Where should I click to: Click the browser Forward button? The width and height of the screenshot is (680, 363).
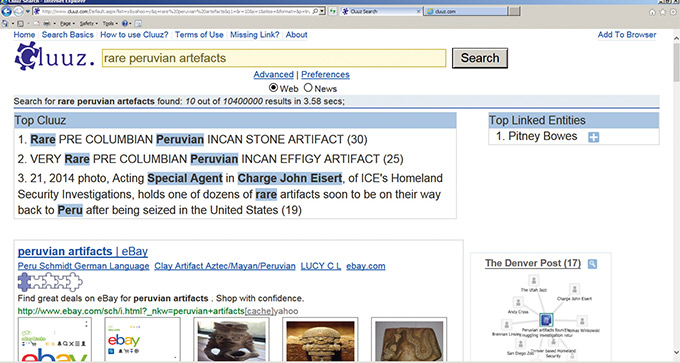click(18, 12)
